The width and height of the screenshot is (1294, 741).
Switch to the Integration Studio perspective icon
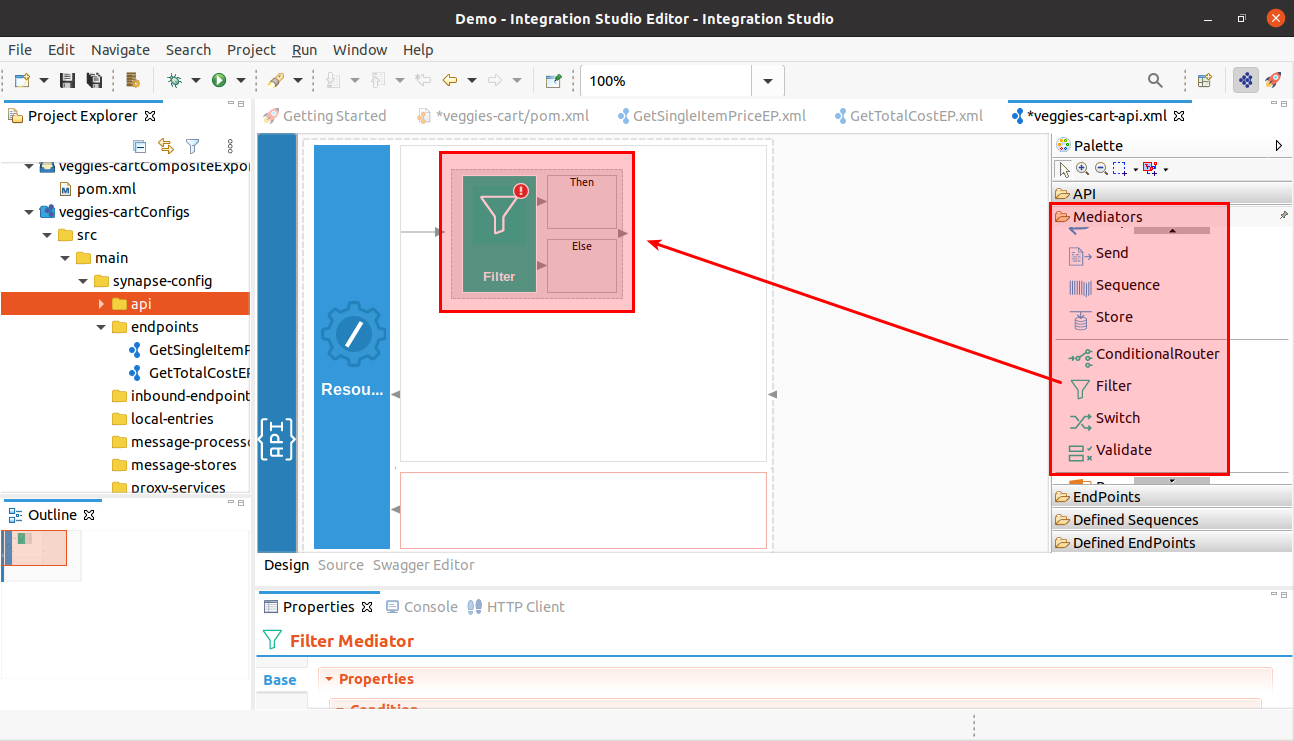(1246, 80)
